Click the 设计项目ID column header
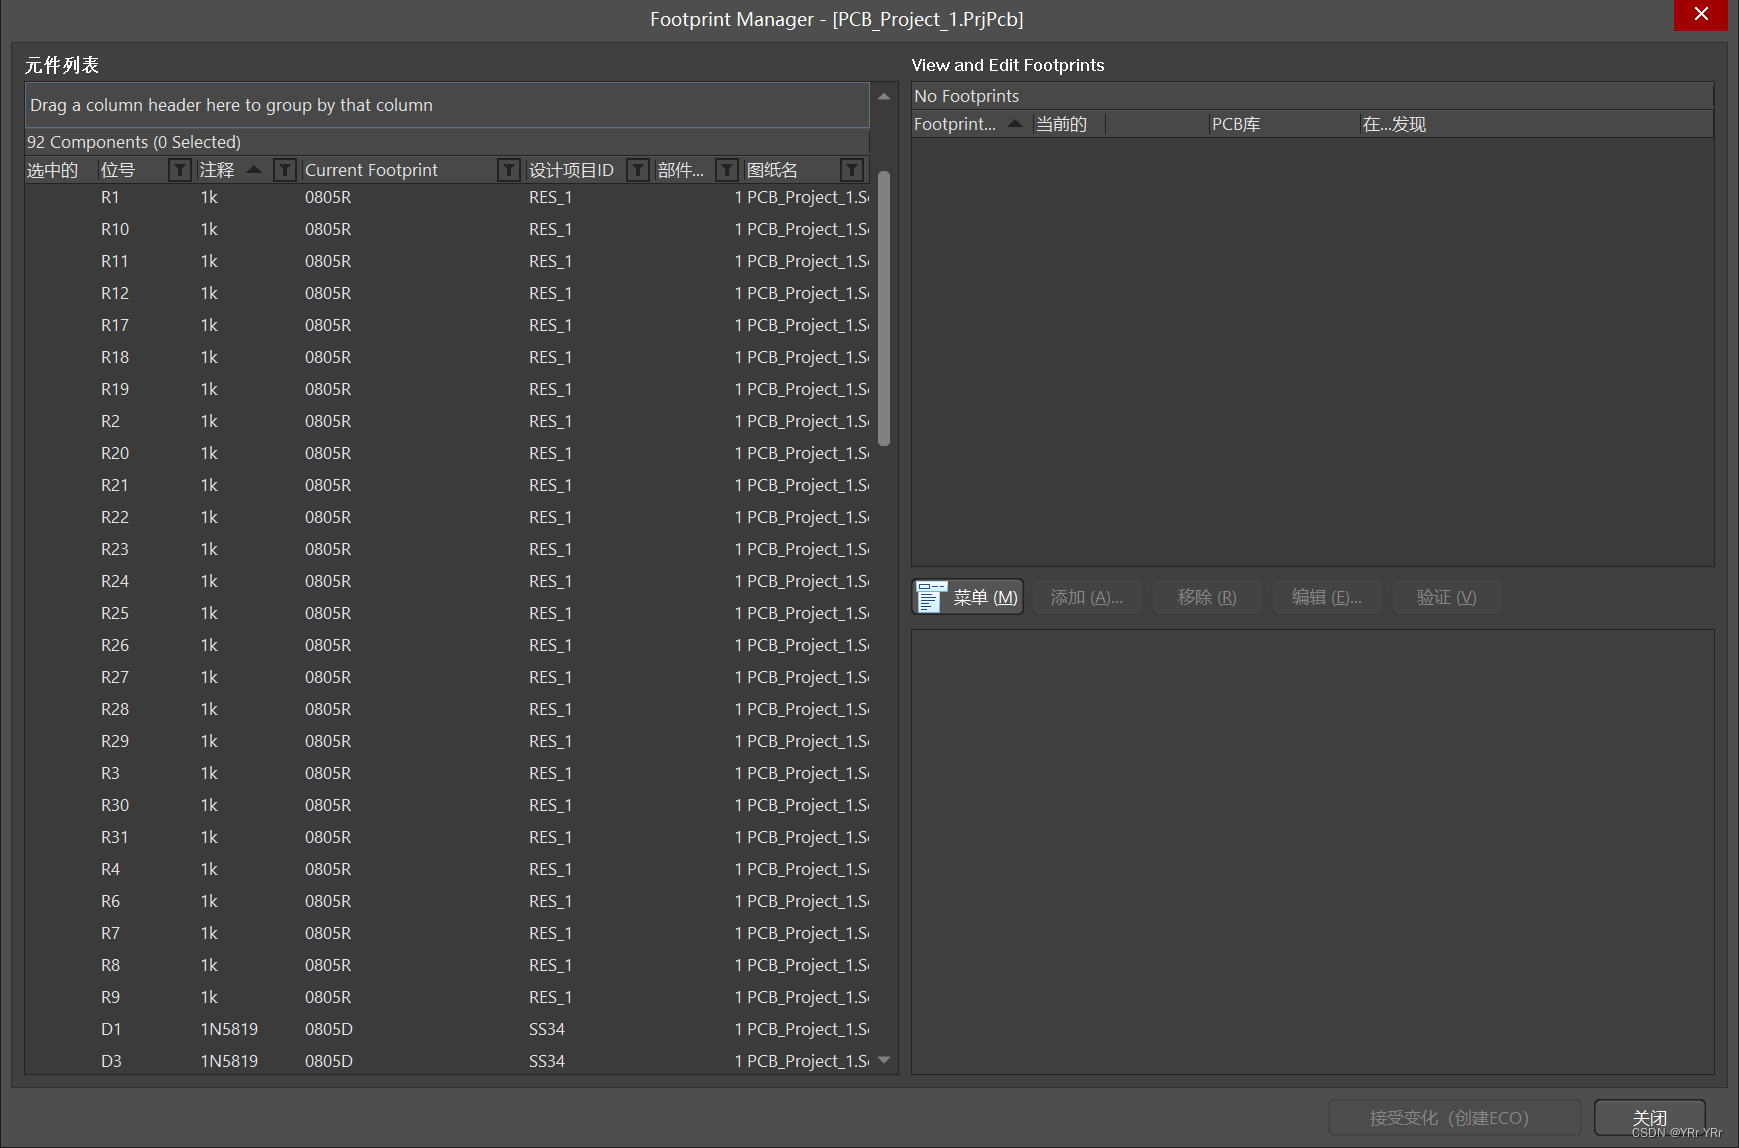This screenshot has height=1148, width=1739. [571, 170]
